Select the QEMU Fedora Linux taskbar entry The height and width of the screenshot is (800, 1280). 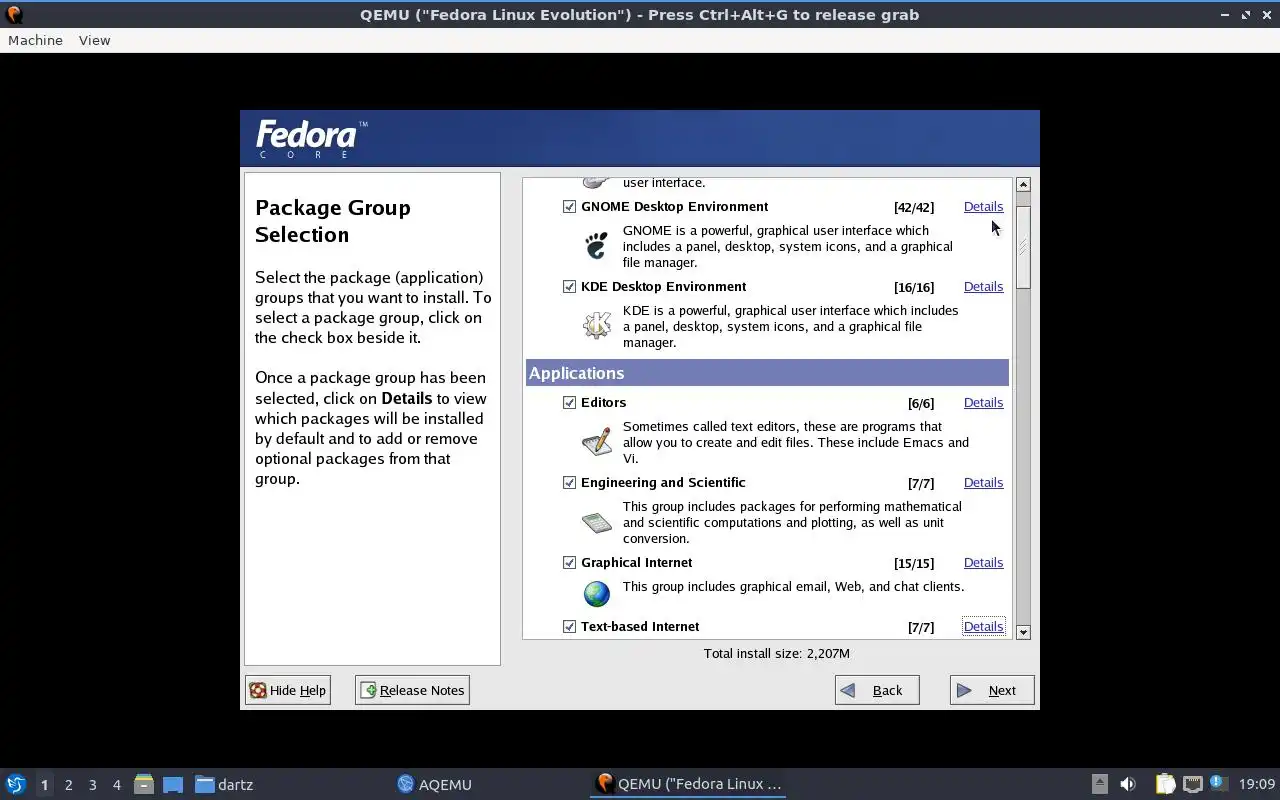point(688,784)
